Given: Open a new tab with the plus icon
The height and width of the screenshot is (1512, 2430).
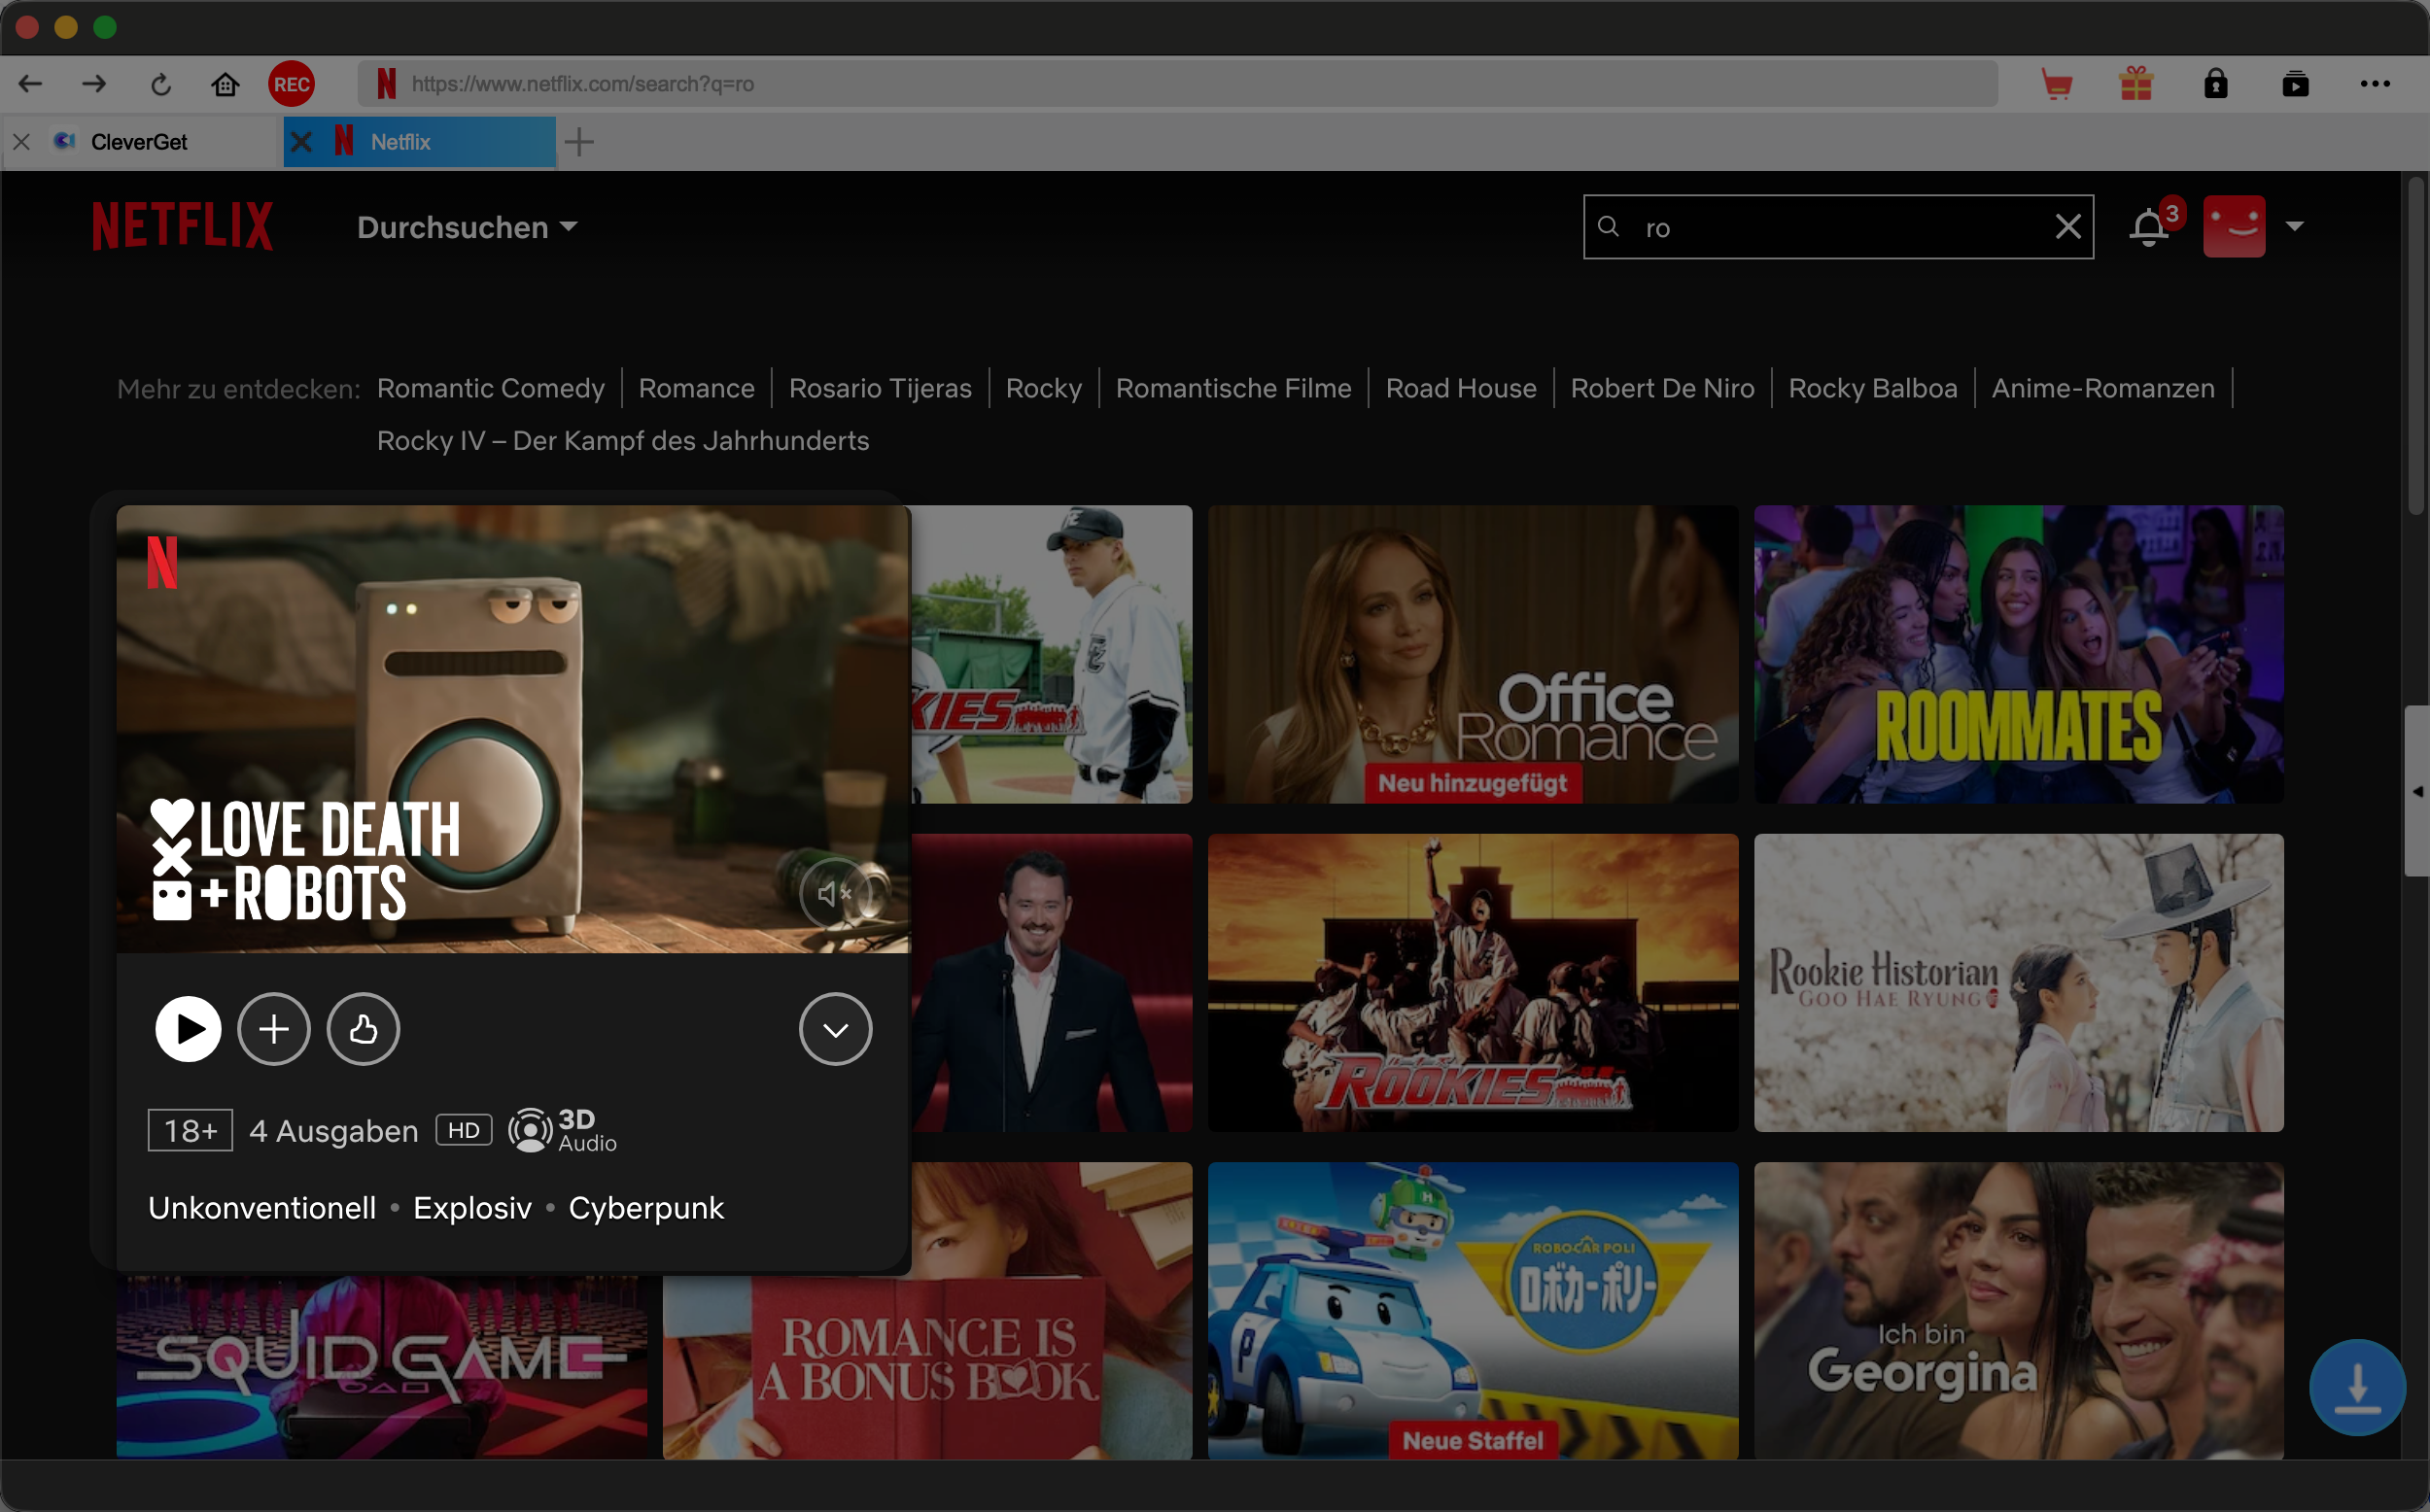Looking at the screenshot, I should (579, 142).
